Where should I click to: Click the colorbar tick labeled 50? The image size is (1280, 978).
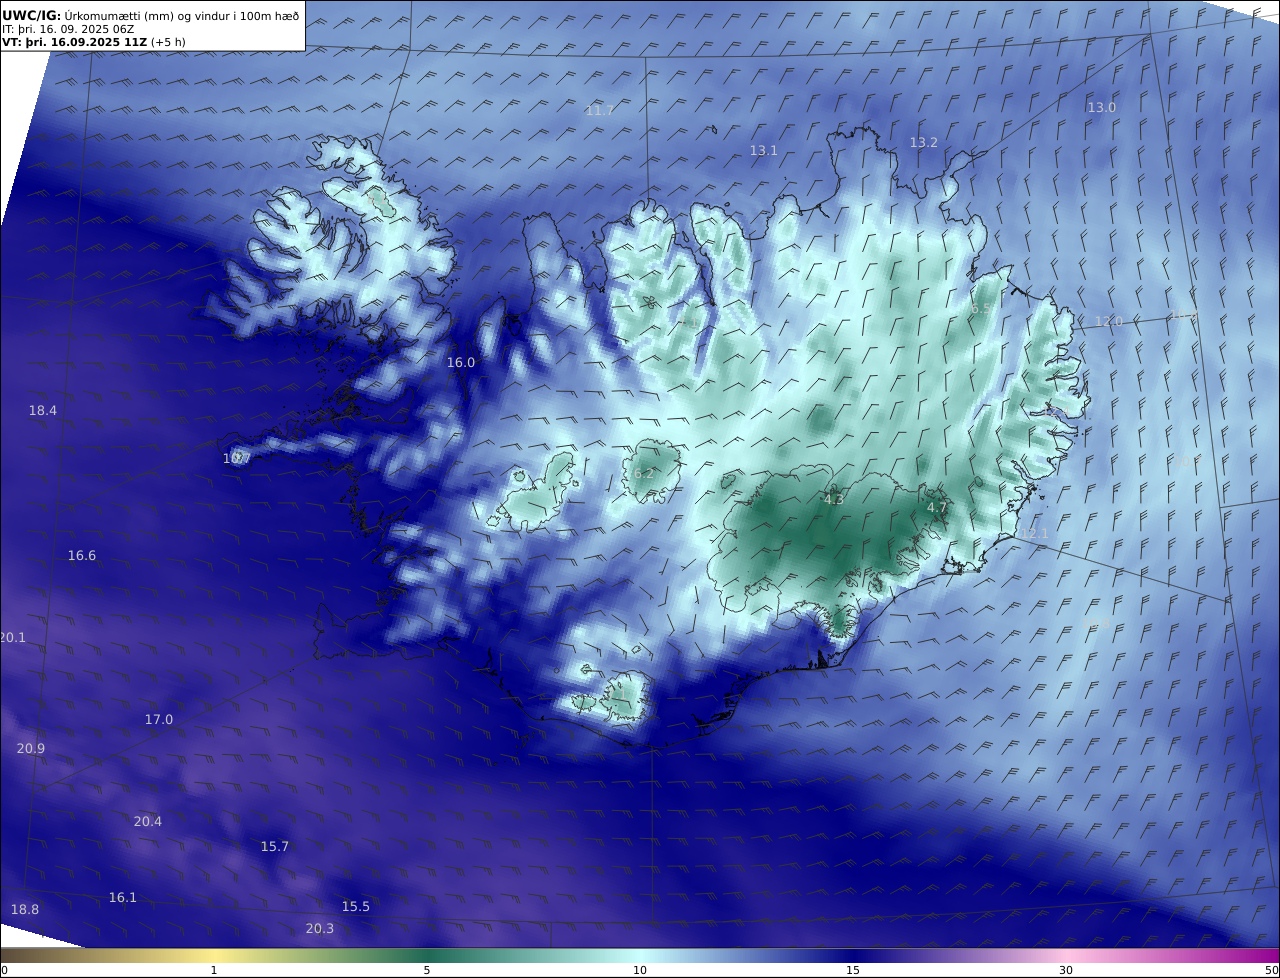(1271, 970)
